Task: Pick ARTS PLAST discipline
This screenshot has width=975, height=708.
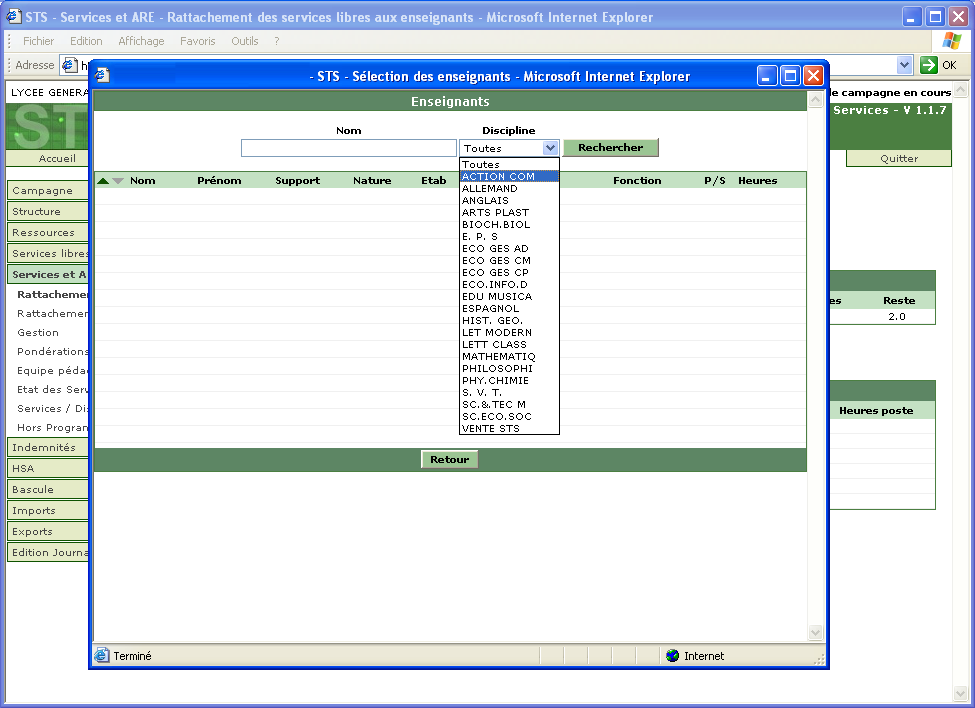Action: pyautogui.click(x=509, y=213)
